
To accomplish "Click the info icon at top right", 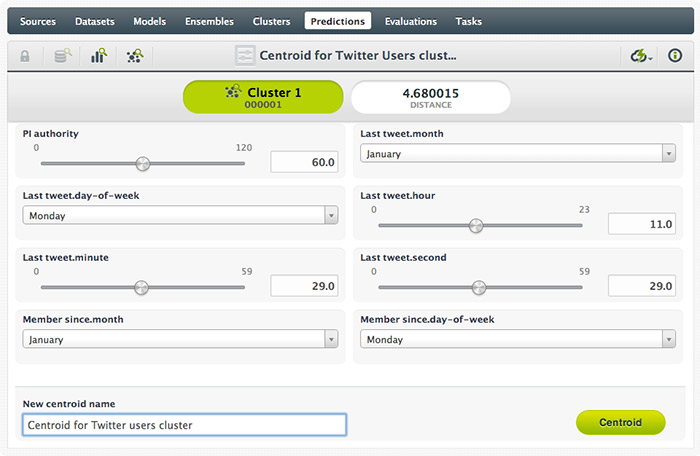I will coord(675,56).
